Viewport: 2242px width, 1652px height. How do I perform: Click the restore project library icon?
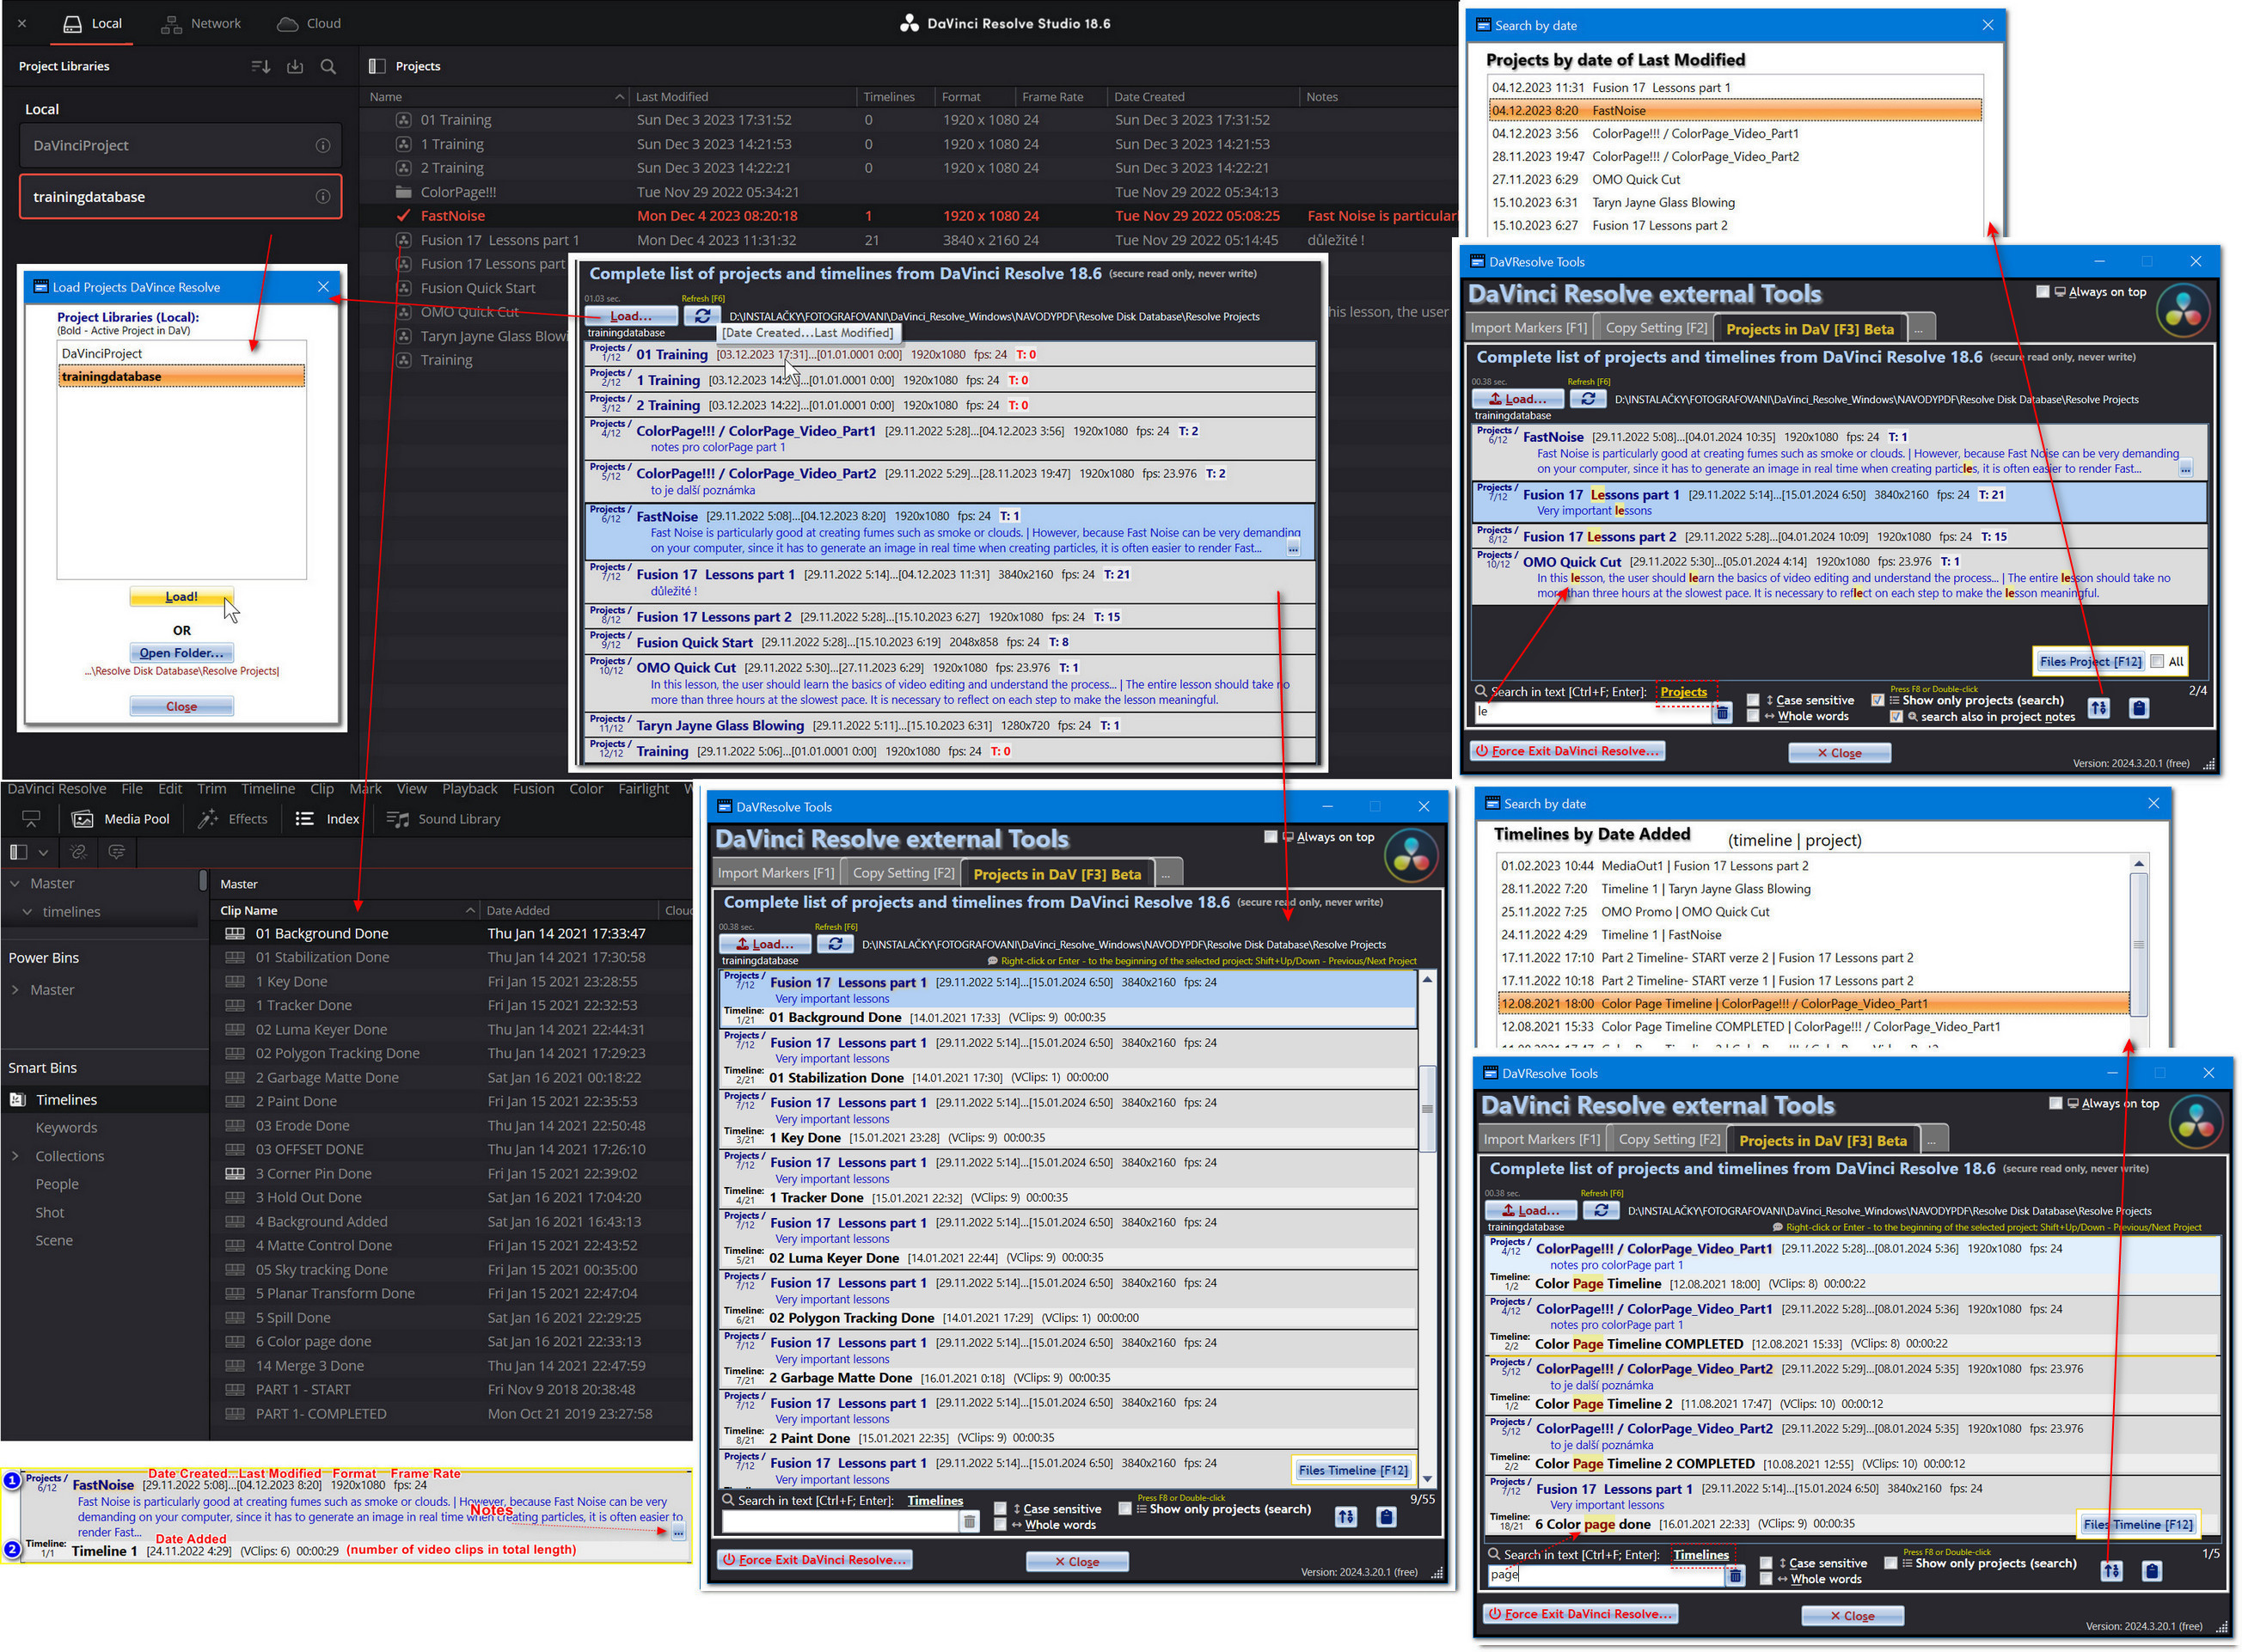pos(295,66)
